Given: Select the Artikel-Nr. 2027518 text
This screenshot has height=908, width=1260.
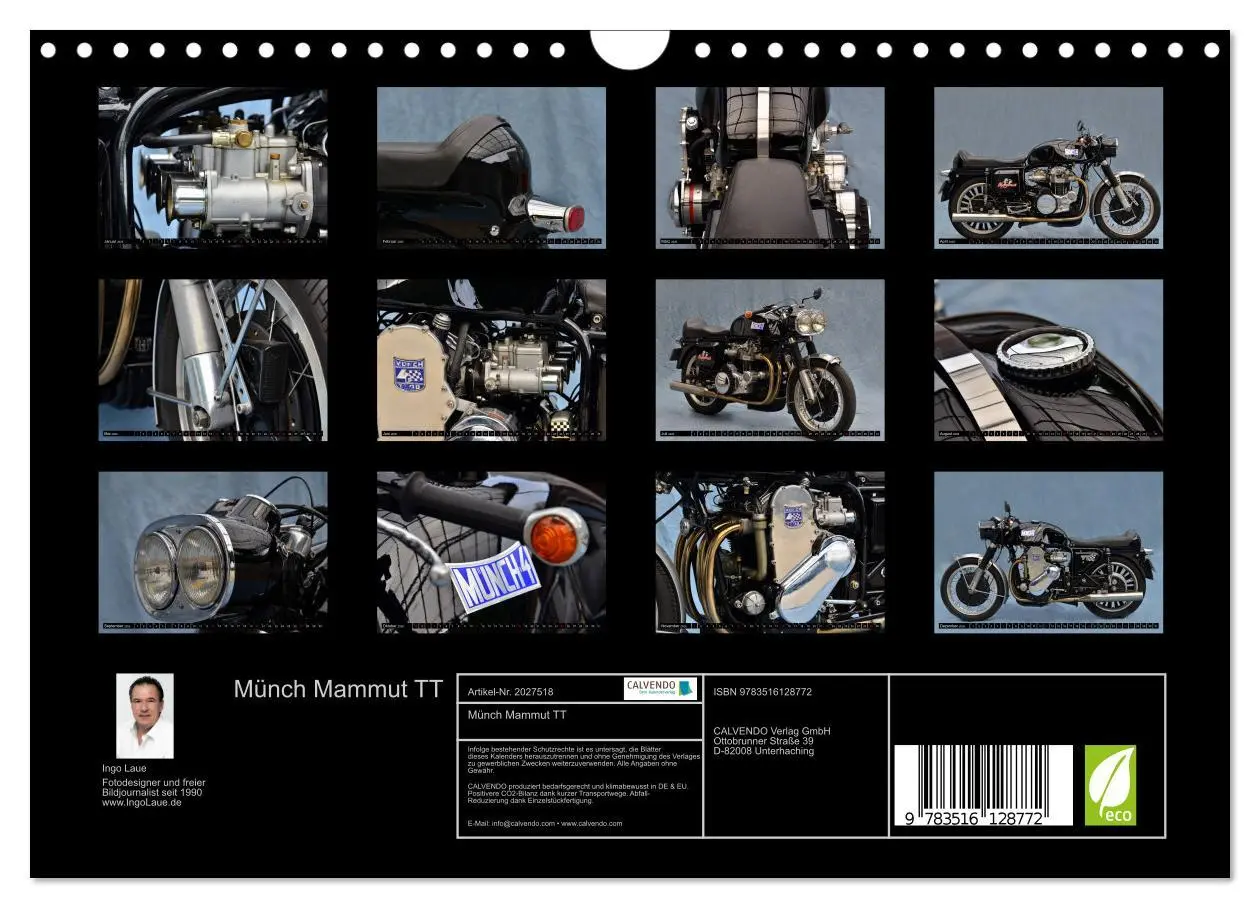Looking at the screenshot, I should click(510, 692).
